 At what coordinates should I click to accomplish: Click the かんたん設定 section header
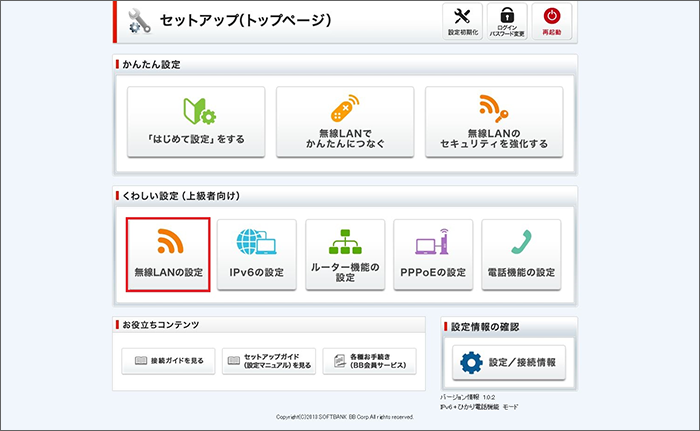point(158,65)
